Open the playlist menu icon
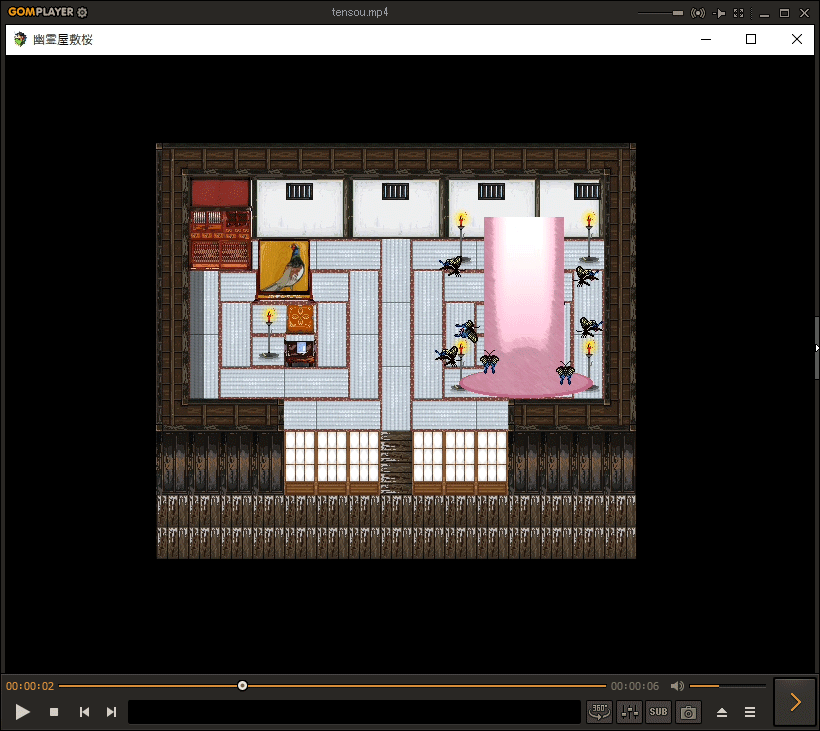The height and width of the screenshot is (731, 820). coord(750,712)
